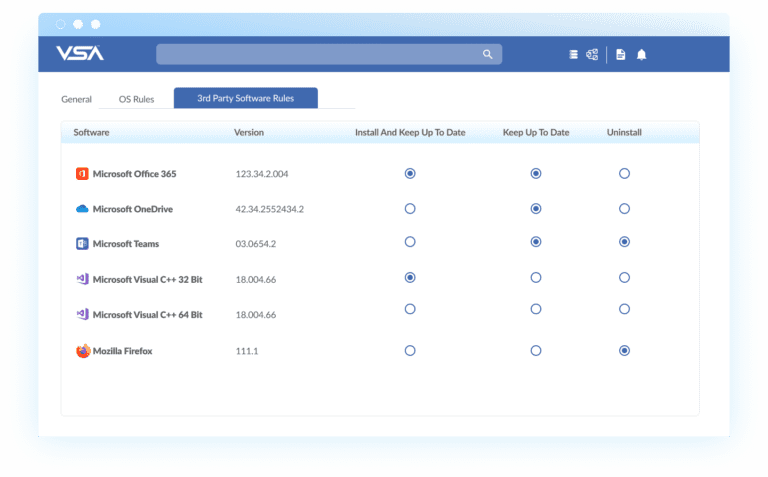The width and height of the screenshot is (768, 477).
Task: Select Uninstall for Microsoft Office 365
Action: 624,173
